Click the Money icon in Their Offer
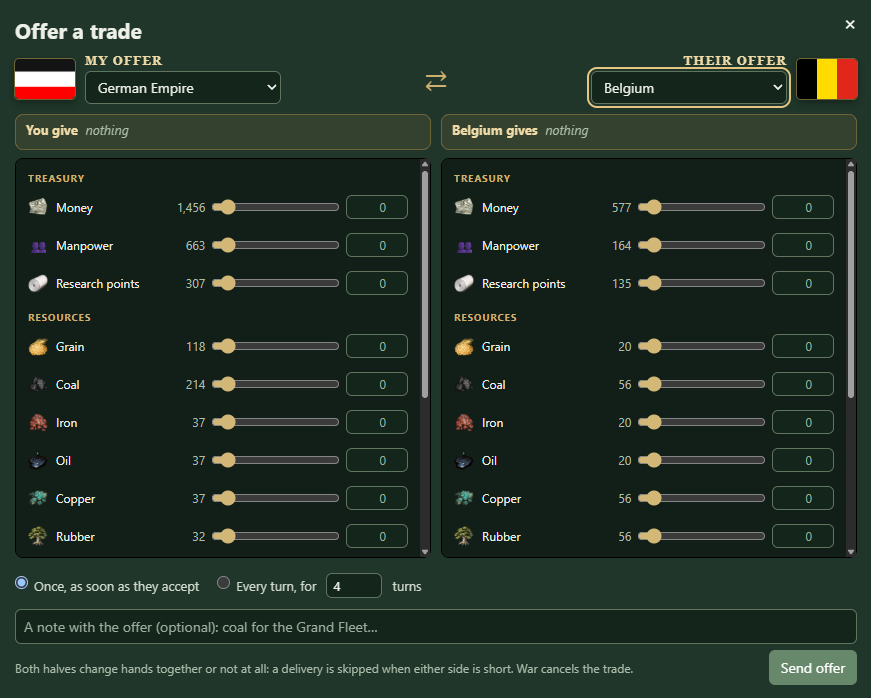The height and width of the screenshot is (698, 871). tap(464, 207)
